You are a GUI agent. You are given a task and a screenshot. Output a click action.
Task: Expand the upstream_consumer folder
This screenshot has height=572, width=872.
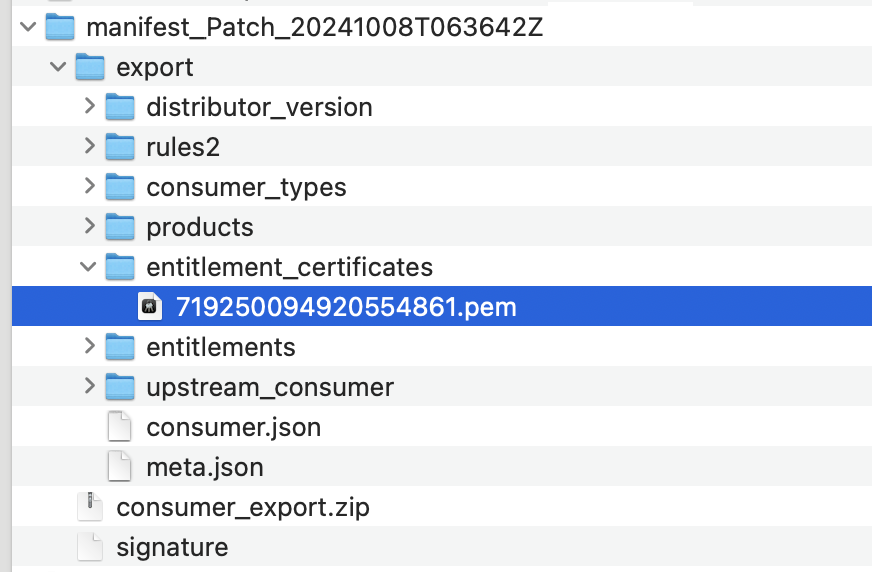point(89,387)
